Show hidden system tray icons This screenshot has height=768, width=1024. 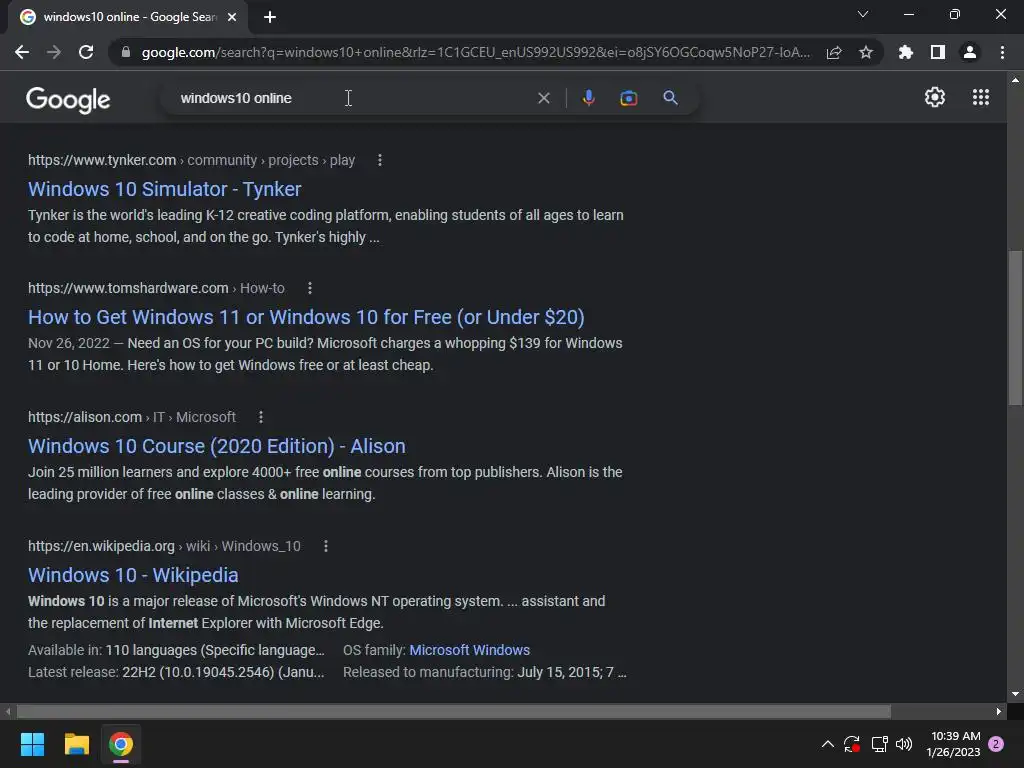(827, 744)
